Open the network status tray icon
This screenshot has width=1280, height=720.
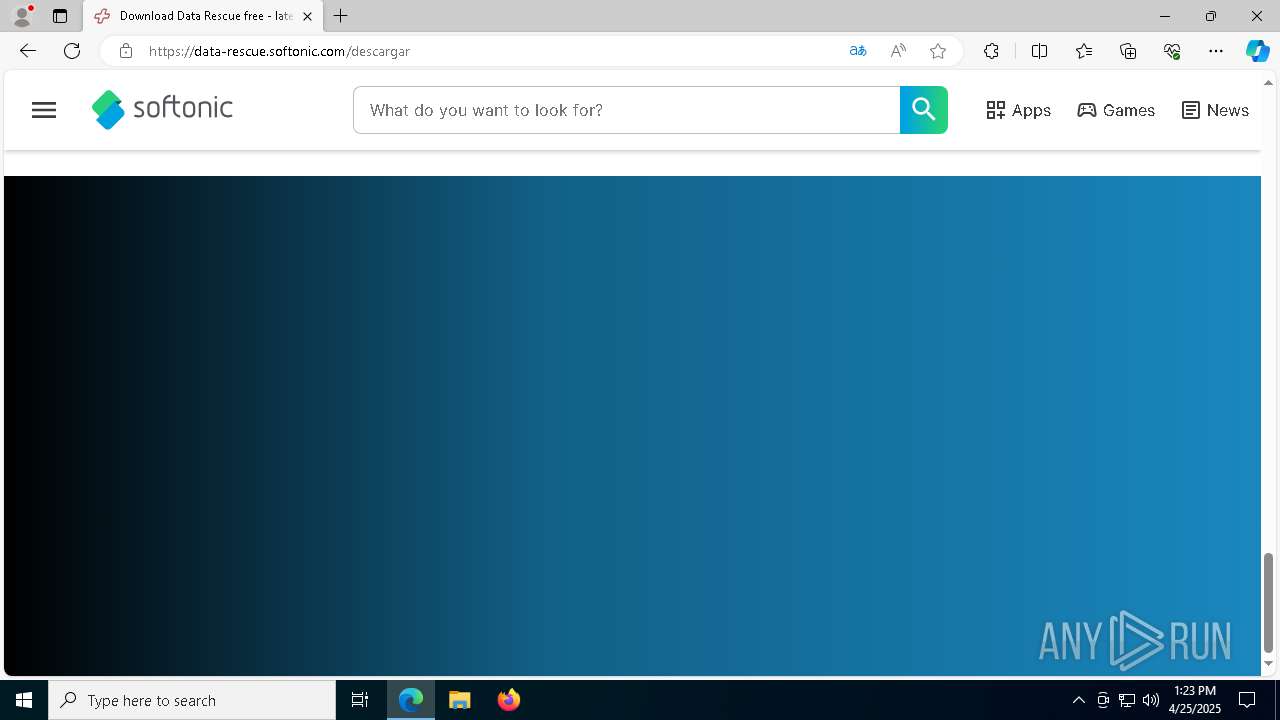point(1127,700)
